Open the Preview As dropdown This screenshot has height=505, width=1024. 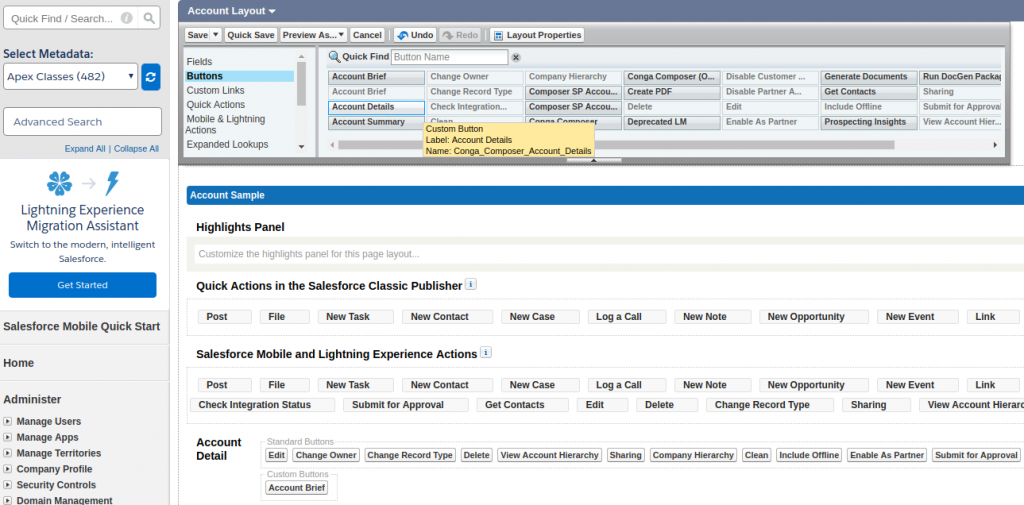click(313, 35)
